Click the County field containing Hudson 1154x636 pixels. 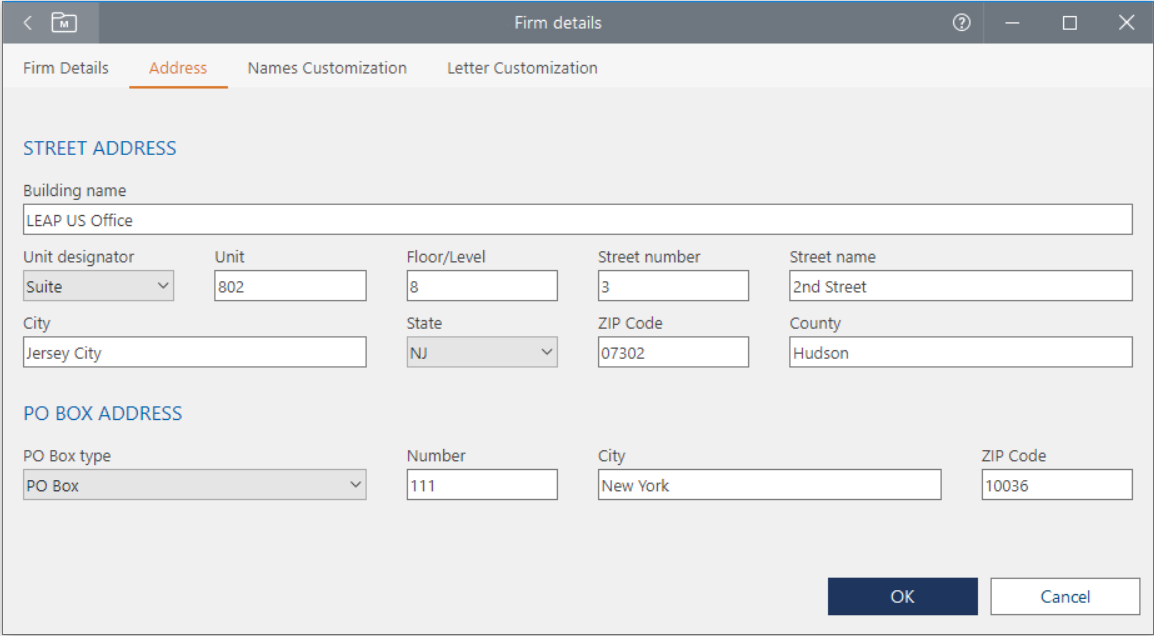tap(960, 352)
